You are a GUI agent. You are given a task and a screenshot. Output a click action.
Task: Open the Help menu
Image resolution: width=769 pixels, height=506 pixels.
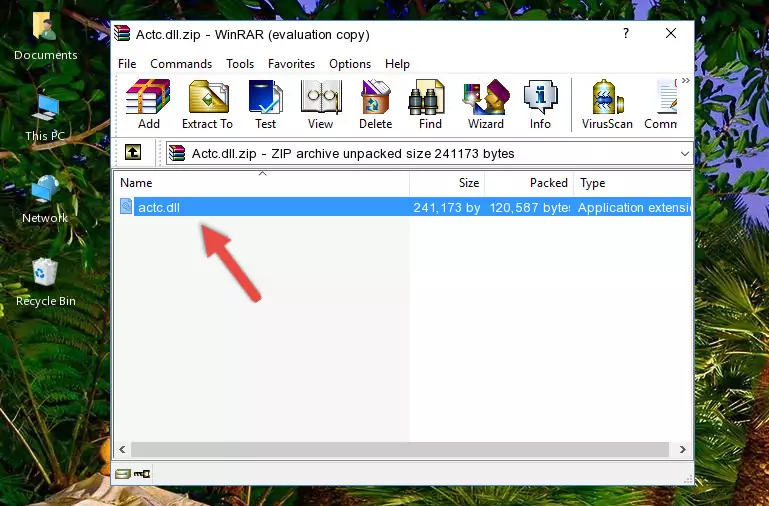tap(397, 64)
